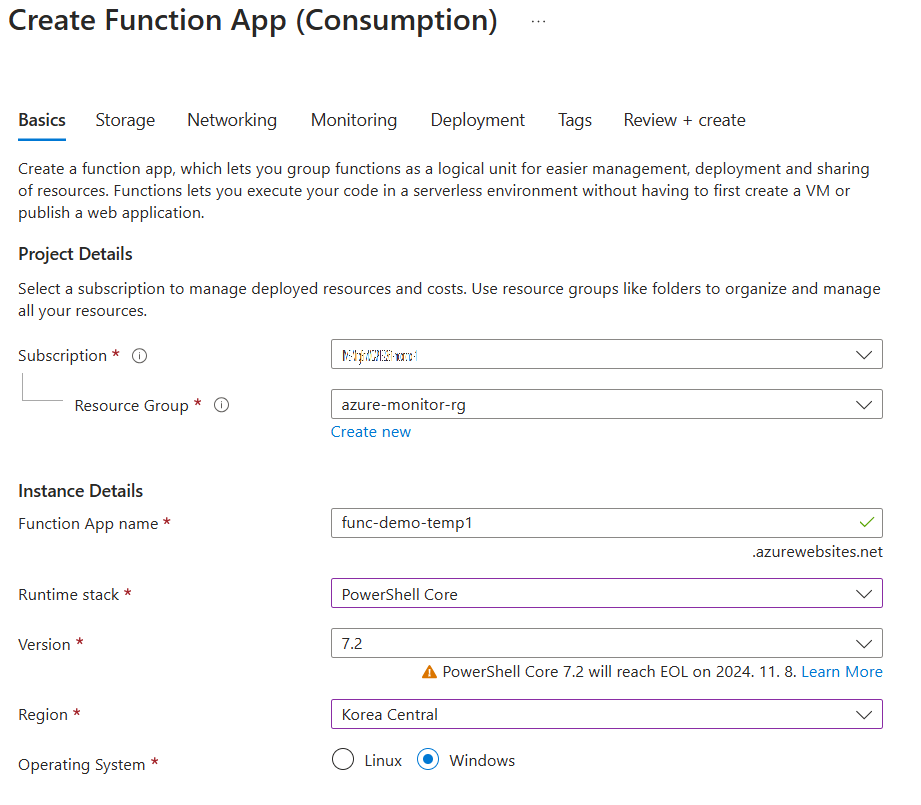This screenshot has width=921, height=805.
Task: Click the Subscription info icon
Action: coord(140,356)
